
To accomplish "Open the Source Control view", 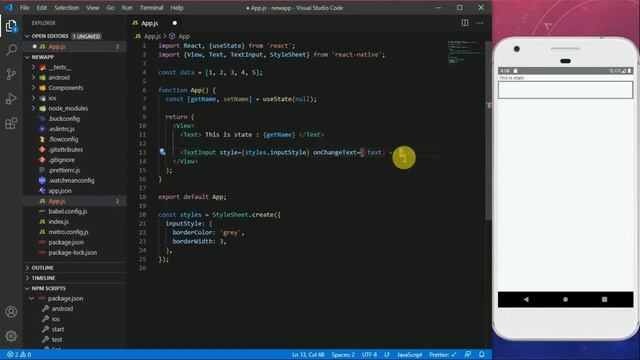I will 11,74.
